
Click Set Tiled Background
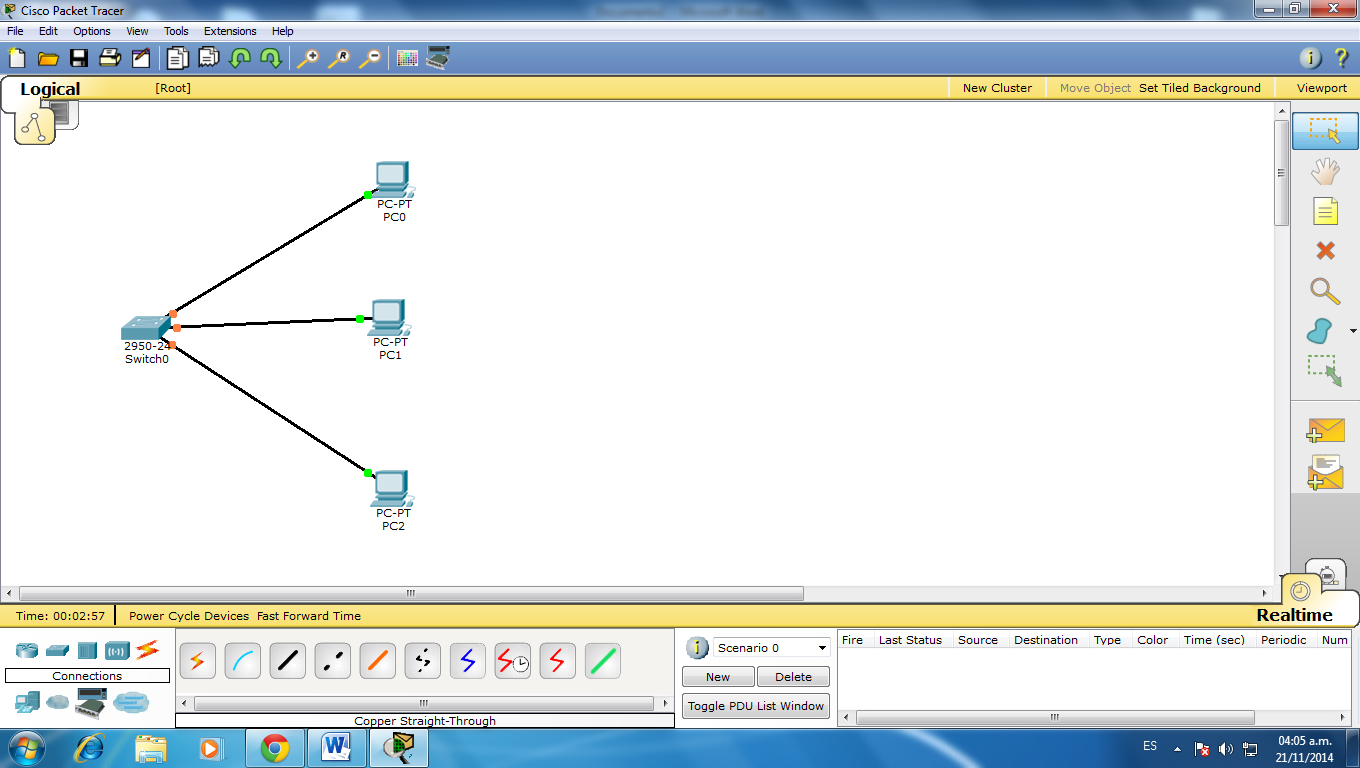coord(1200,88)
